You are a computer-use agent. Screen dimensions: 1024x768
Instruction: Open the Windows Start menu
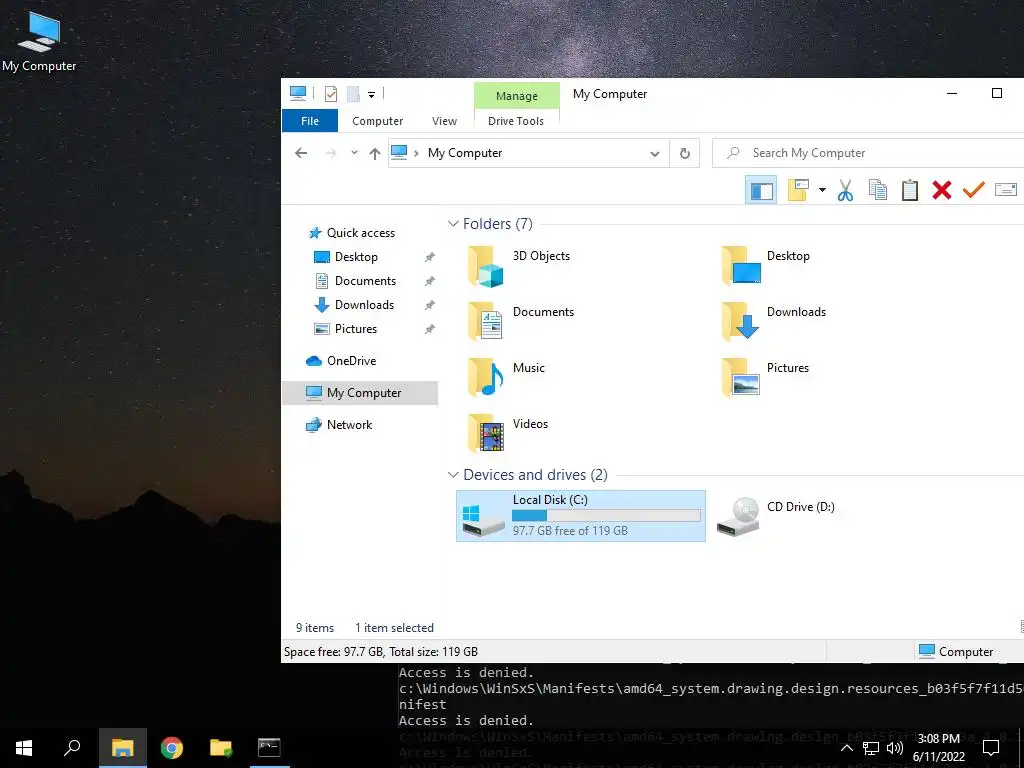(x=24, y=748)
